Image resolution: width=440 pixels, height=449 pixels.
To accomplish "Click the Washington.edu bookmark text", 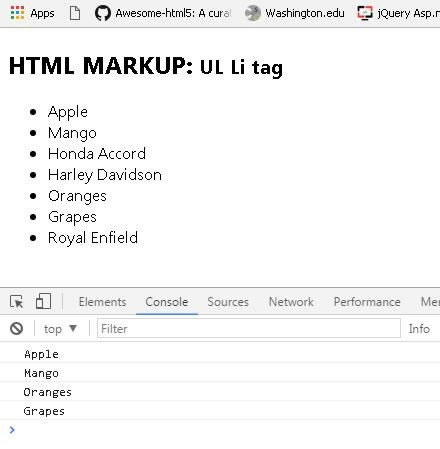I will (305, 13).
